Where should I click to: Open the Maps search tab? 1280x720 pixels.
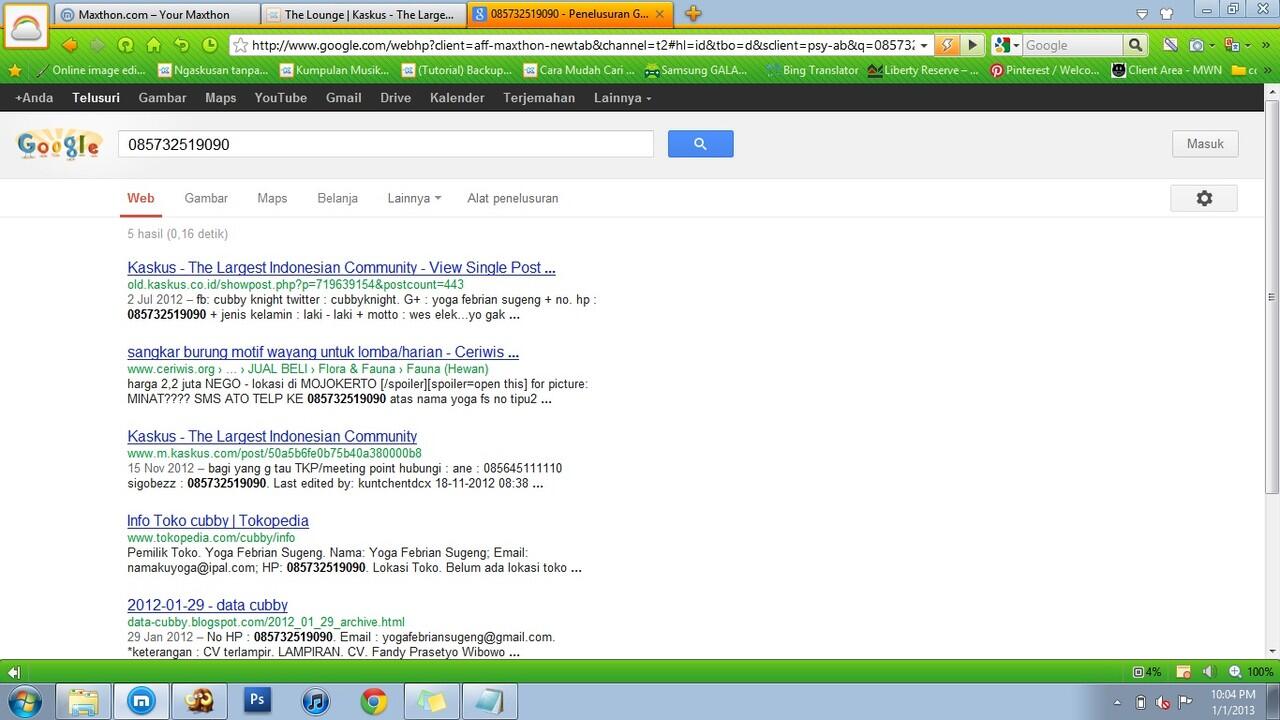click(x=272, y=198)
